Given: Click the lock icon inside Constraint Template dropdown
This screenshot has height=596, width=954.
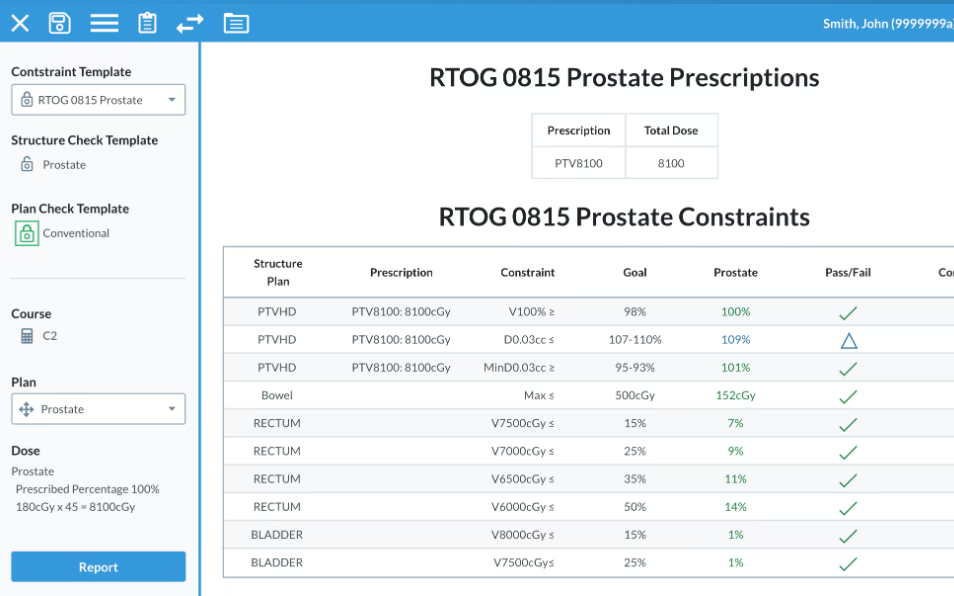Looking at the screenshot, I should (27, 100).
